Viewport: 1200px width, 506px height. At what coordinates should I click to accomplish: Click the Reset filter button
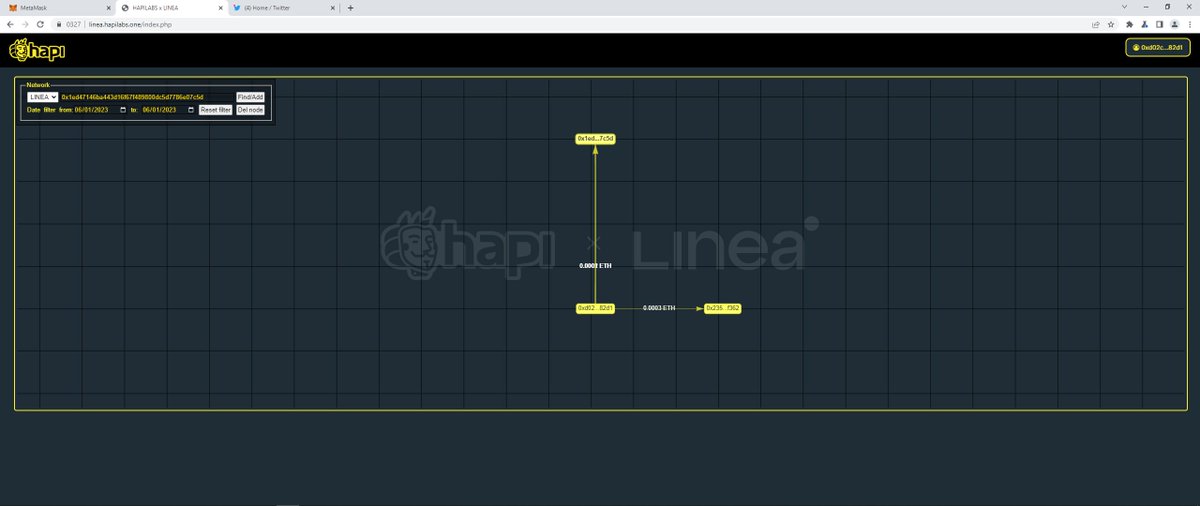[215, 110]
